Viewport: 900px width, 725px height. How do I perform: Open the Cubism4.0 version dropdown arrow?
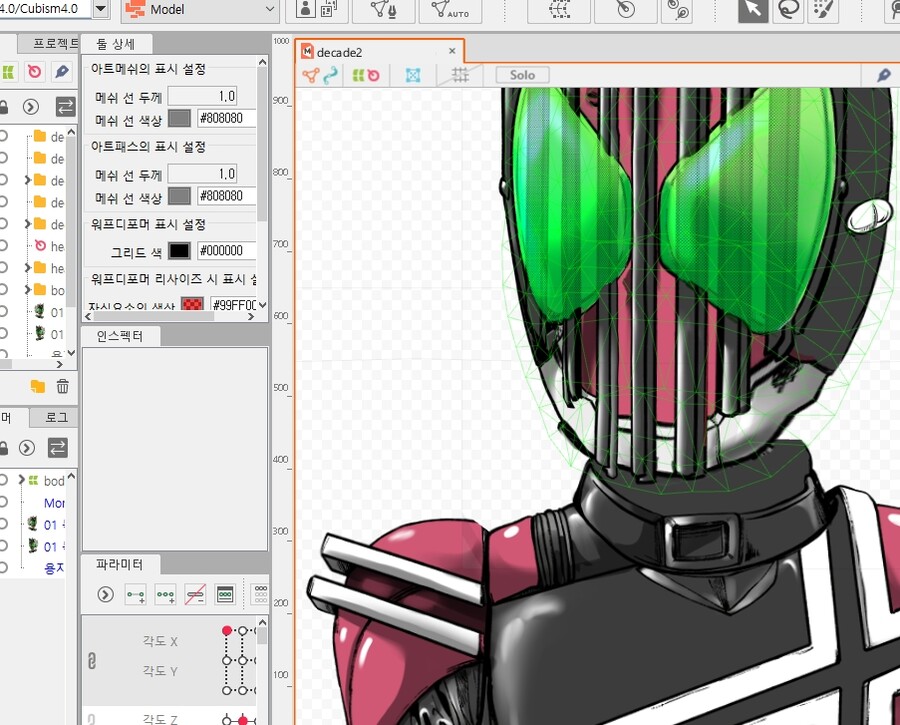click(101, 10)
